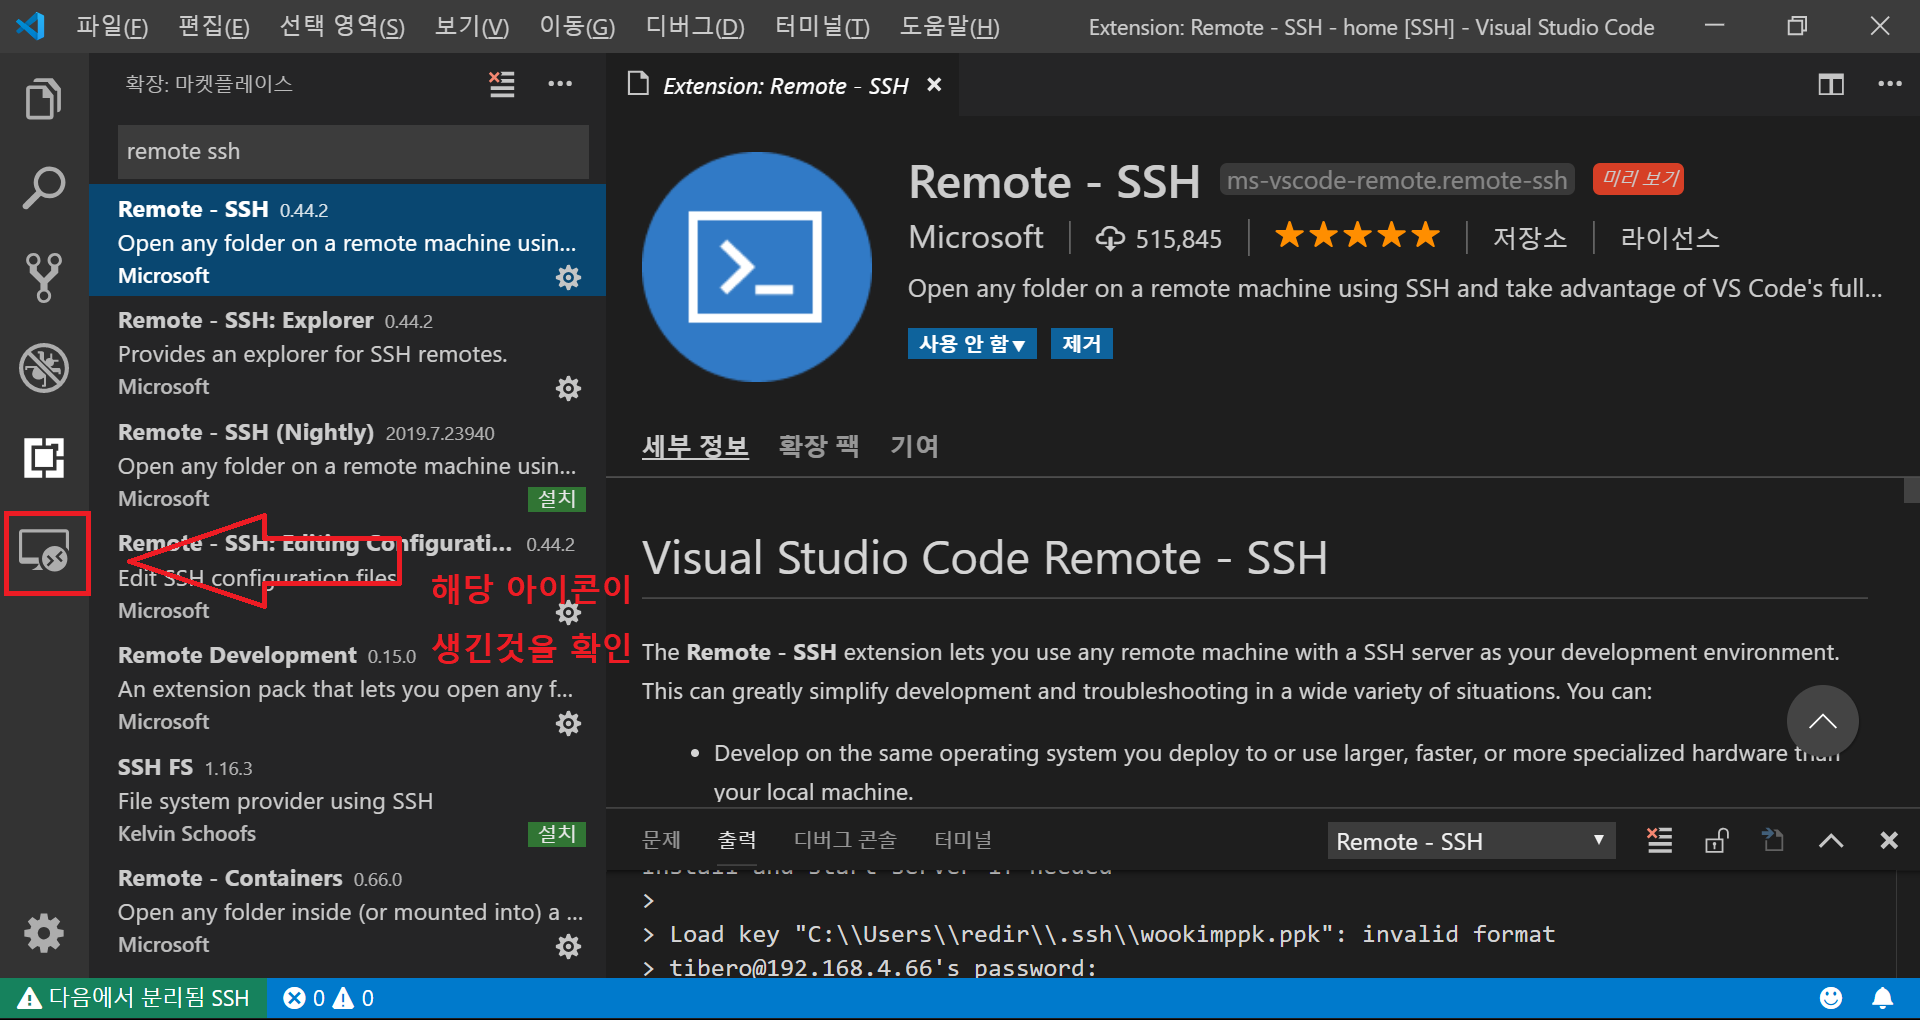Click the five-star rating
This screenshot has height=1020, width=1920.
point(1357,236)
